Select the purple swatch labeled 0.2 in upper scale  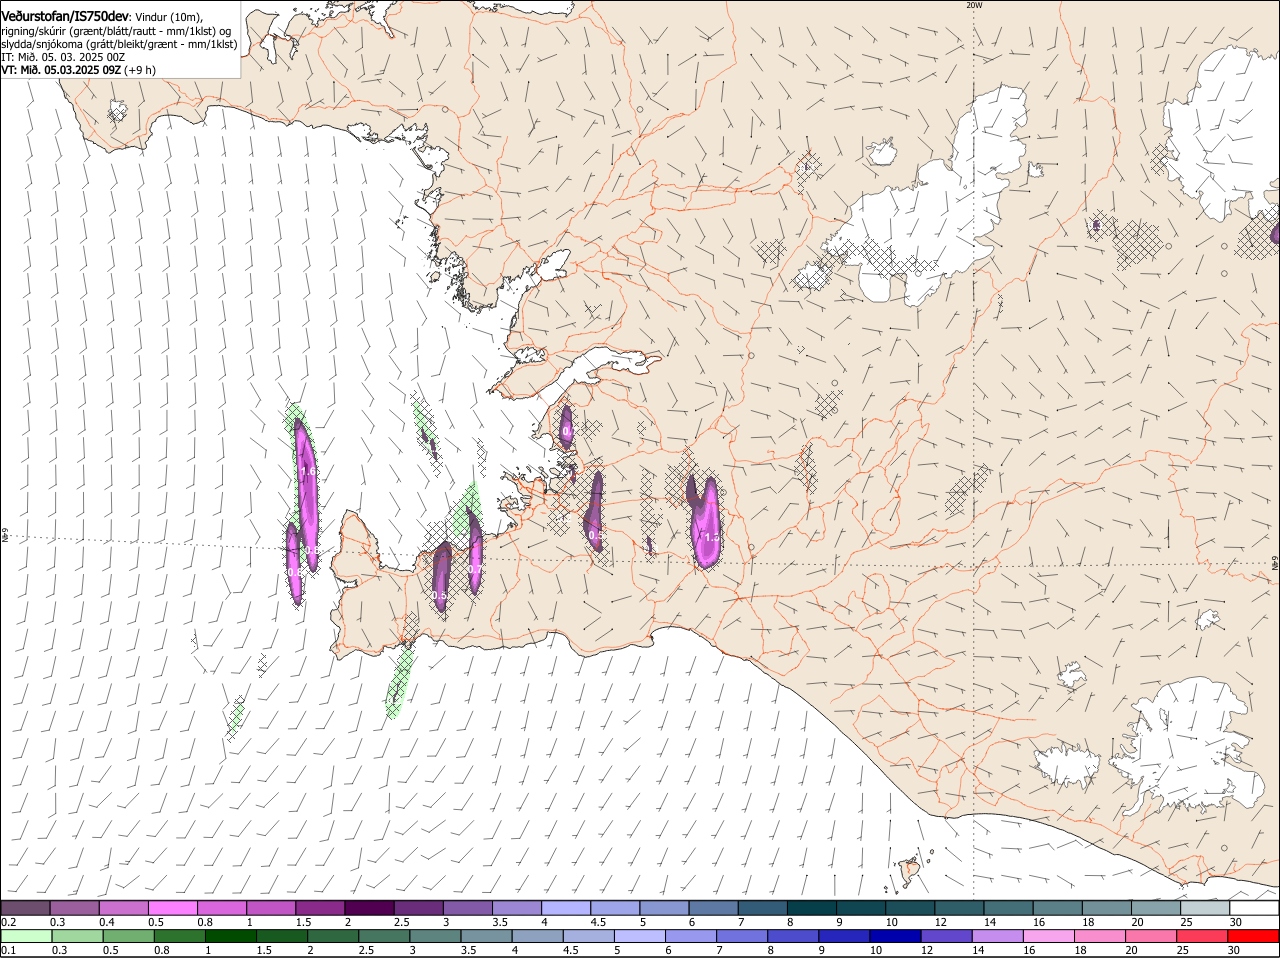[25, 907]
